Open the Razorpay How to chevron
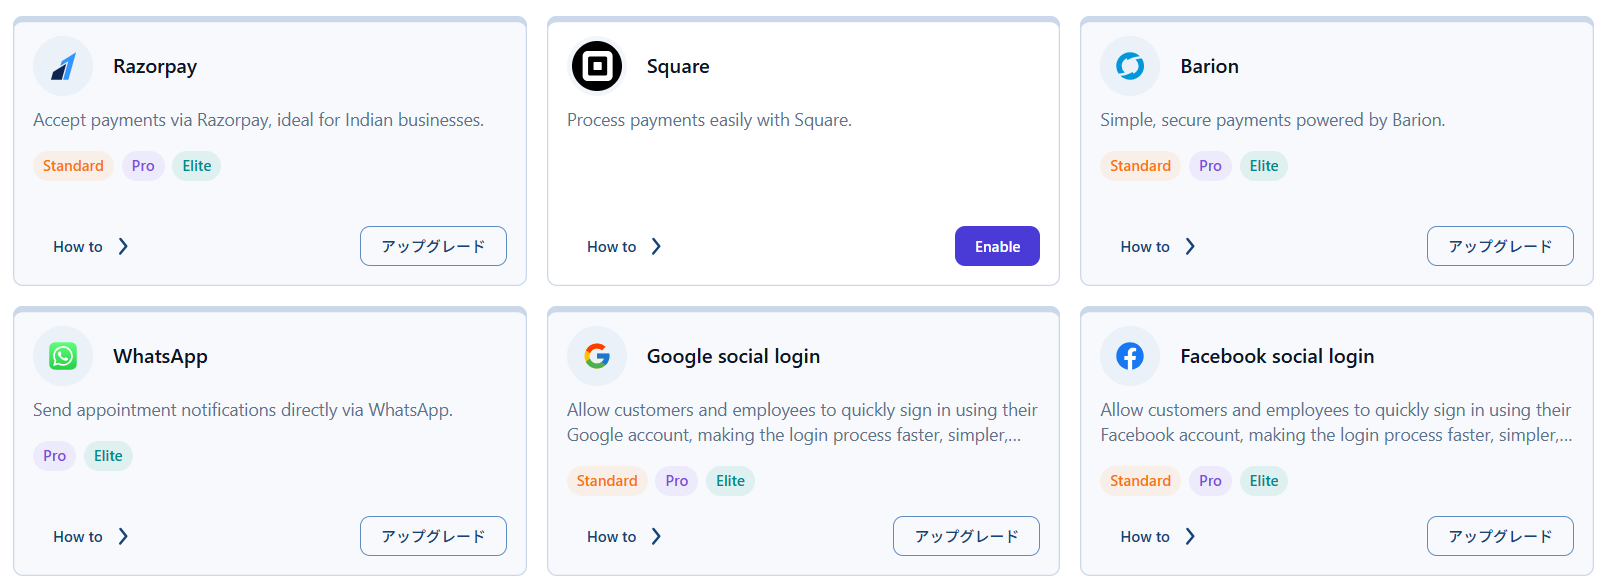1598x580 pixels. [123, 247]
